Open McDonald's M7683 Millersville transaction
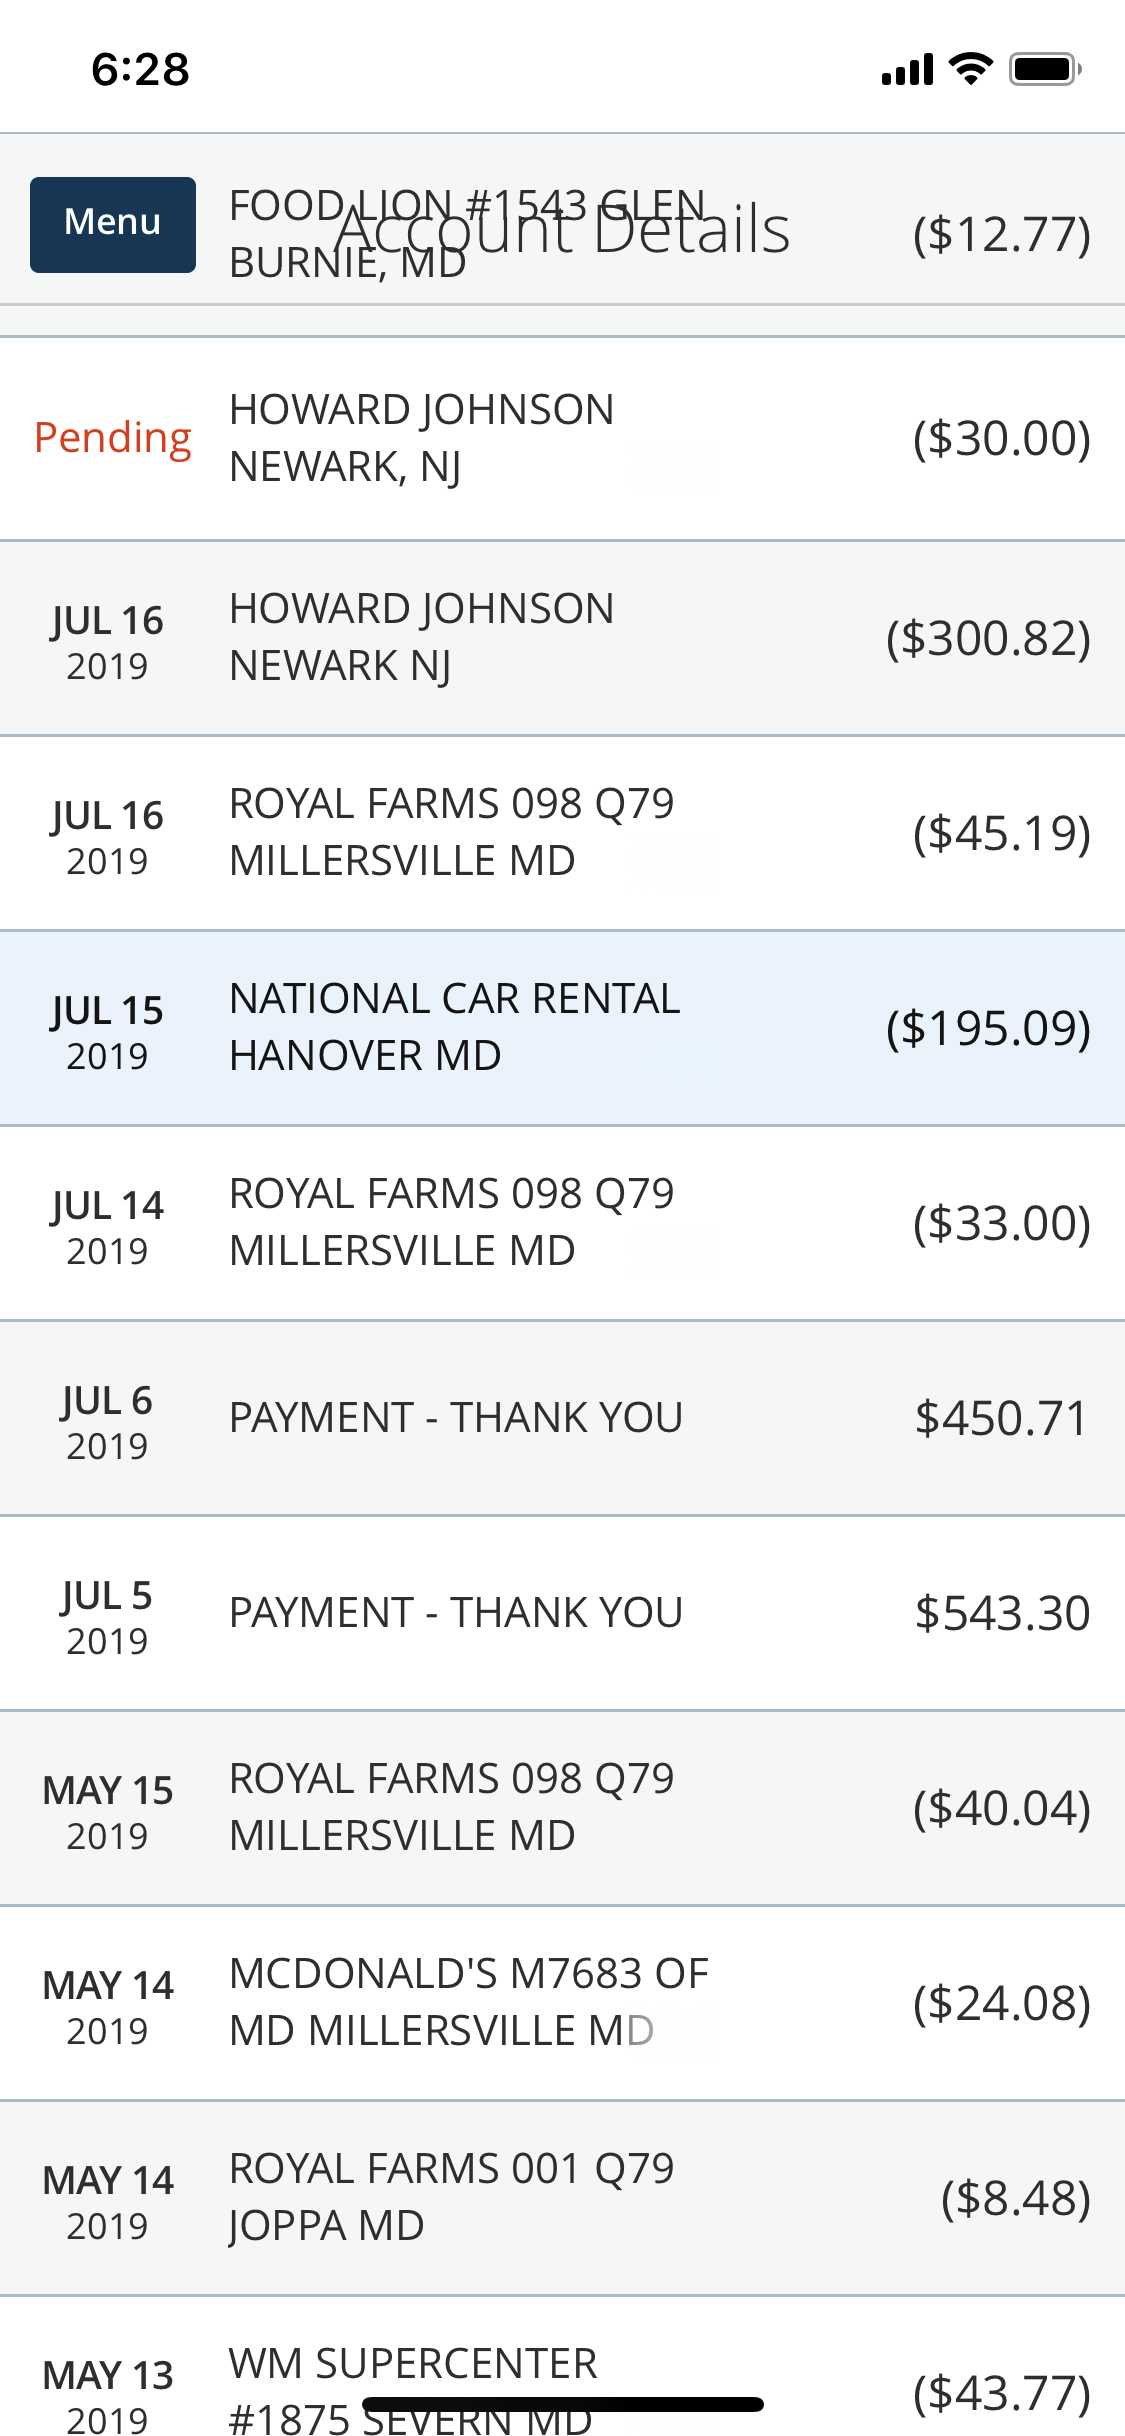 tap(562, 2003)
